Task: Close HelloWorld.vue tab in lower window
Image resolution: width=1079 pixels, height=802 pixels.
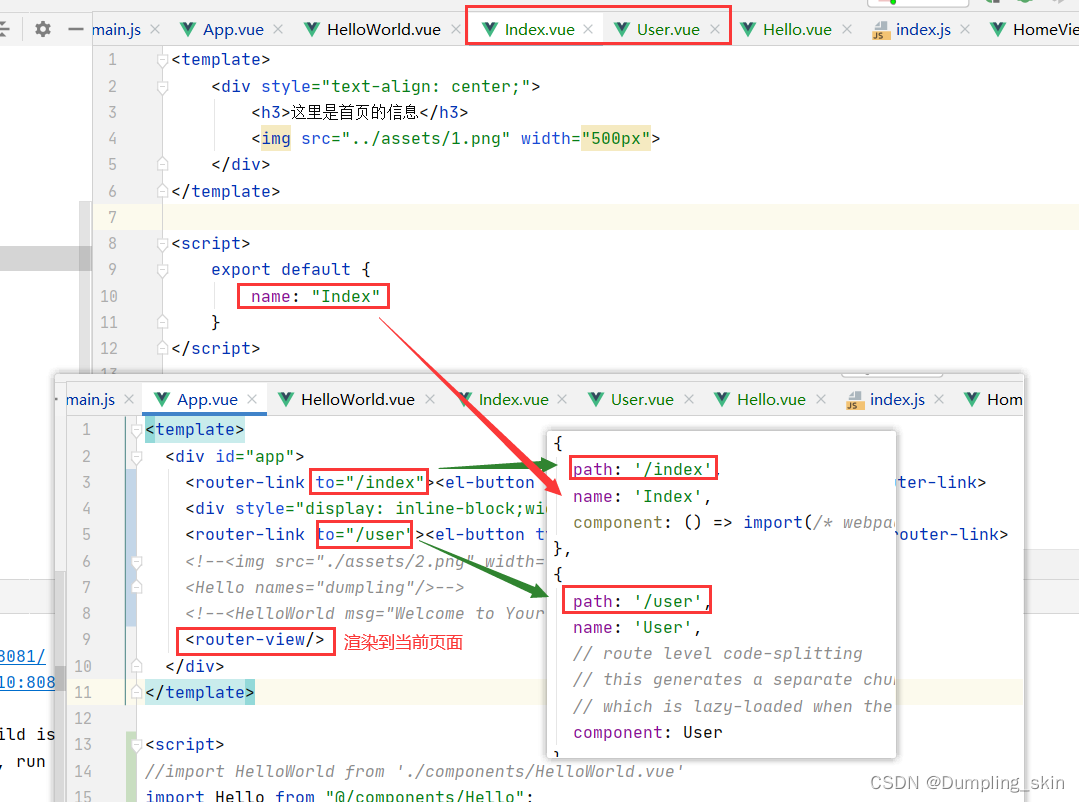Action: 429,399
